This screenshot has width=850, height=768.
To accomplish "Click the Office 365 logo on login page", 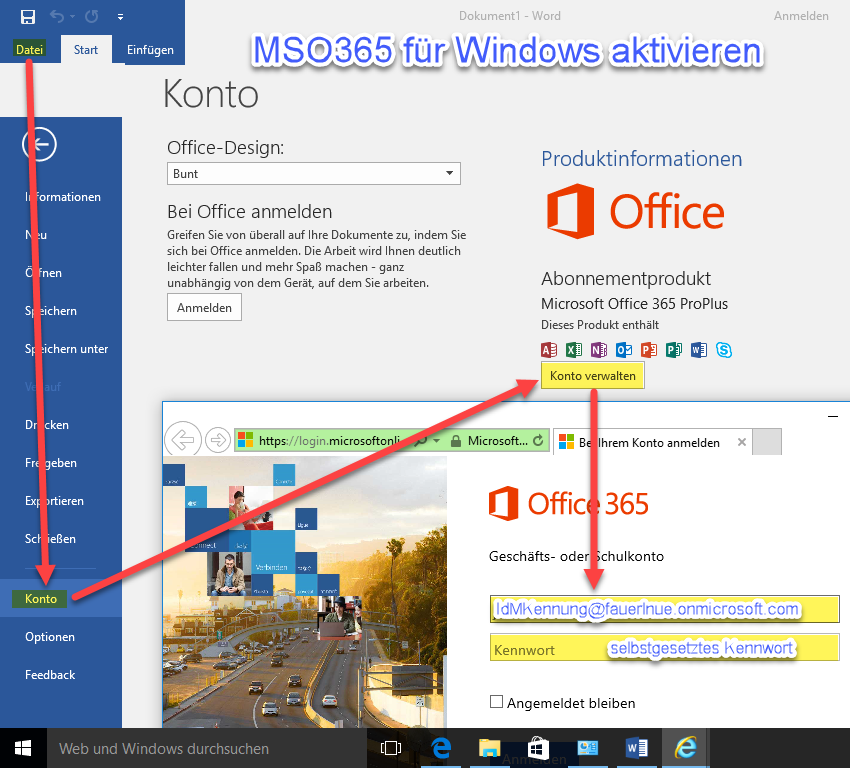I will (568, 504).
